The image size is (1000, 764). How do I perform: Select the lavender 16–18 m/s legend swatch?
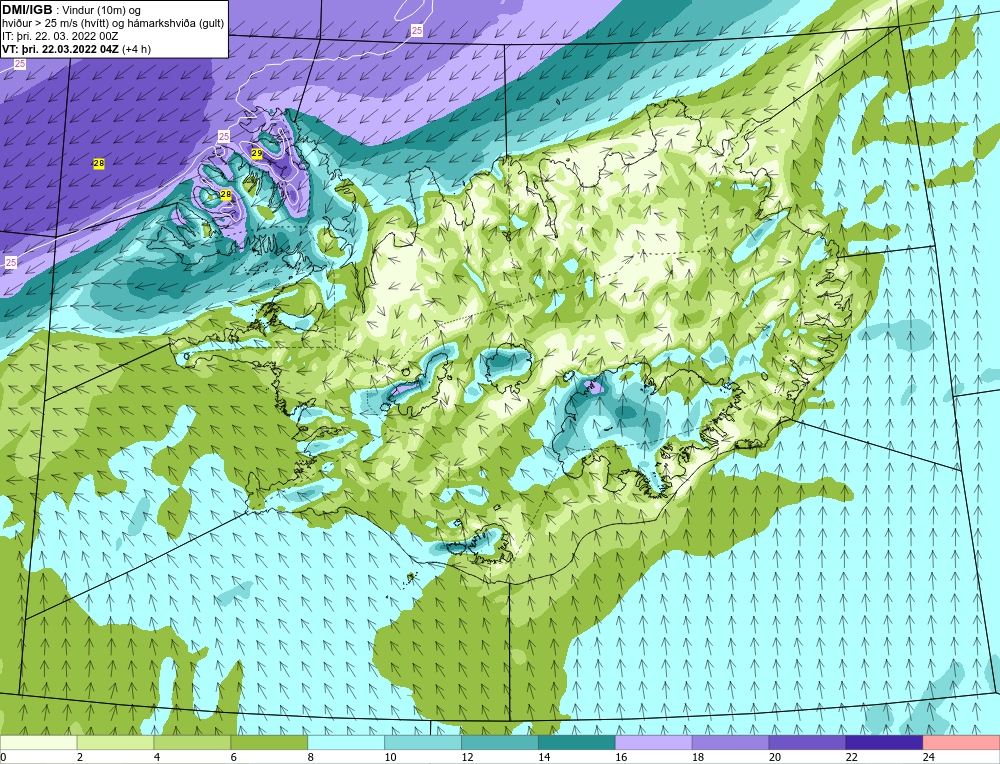(x=654, y=742)
